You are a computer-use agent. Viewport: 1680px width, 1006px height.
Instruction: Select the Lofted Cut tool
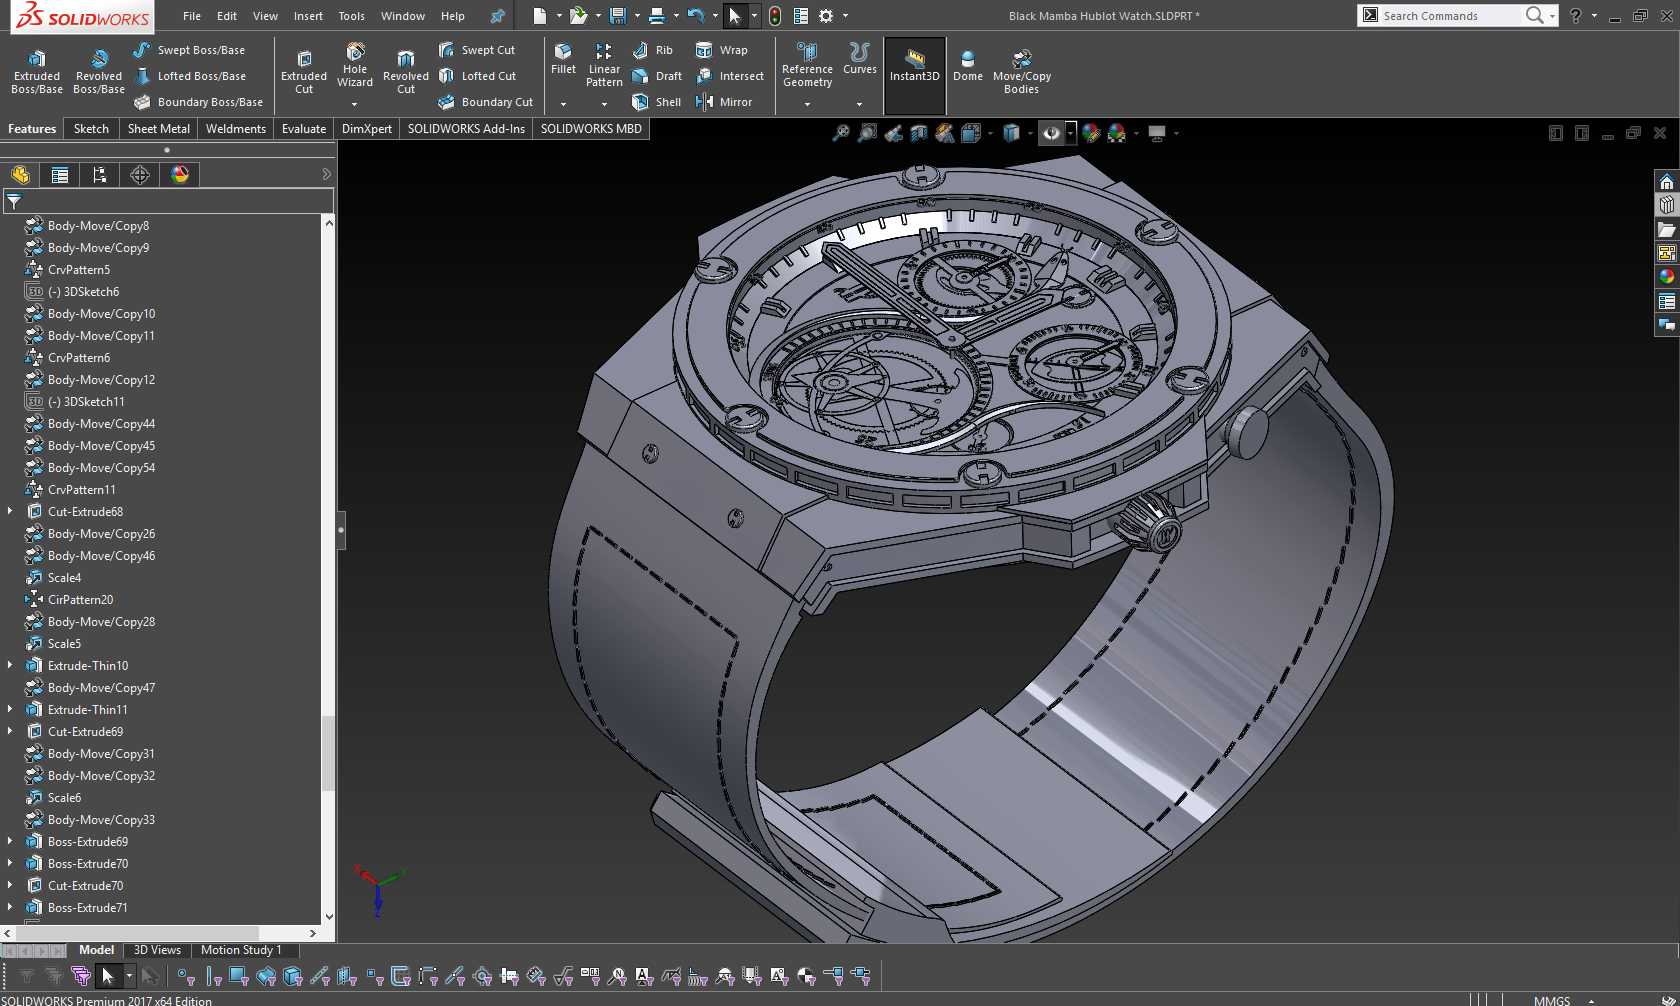[477, 76]
